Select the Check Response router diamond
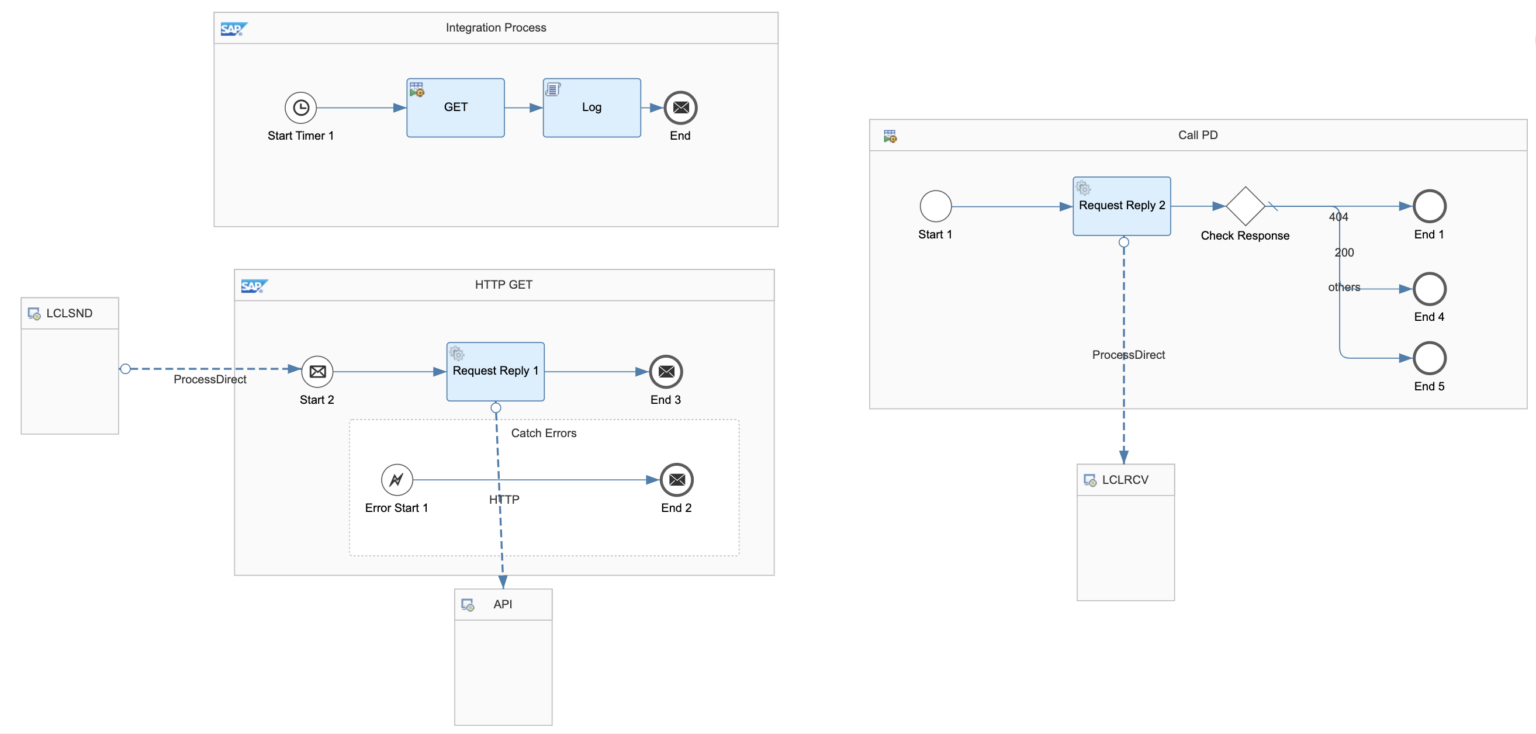 1246,206
